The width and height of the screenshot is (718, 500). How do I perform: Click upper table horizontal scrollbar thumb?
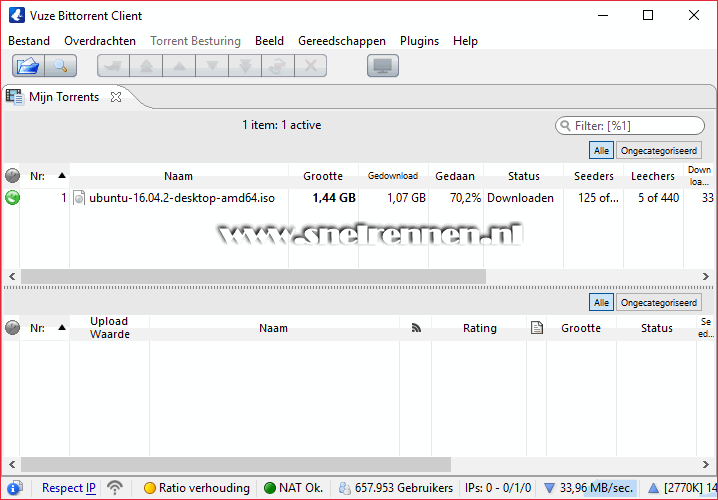(x=253, y=276)
